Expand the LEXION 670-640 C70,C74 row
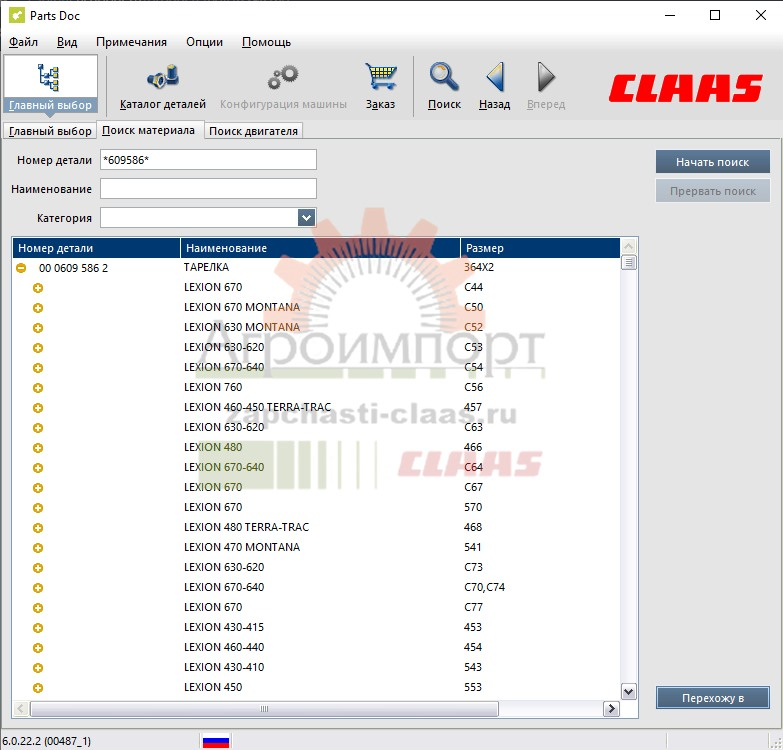The width and height of the screenshot is (783, 750). pos(38,588)
